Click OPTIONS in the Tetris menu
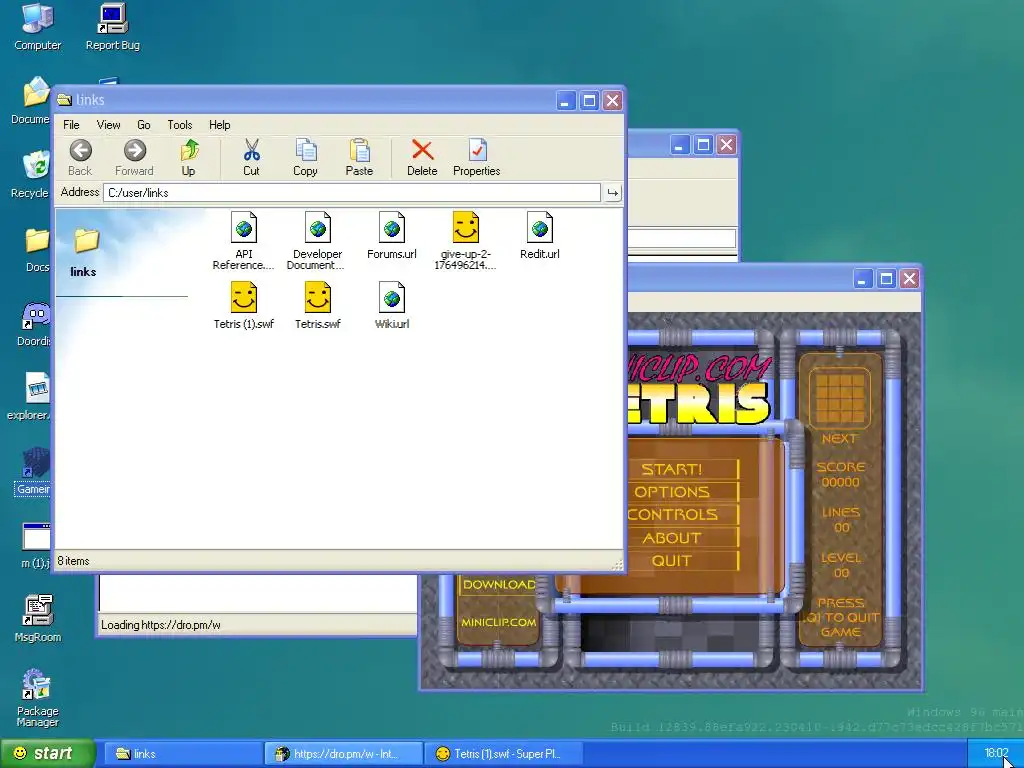Viewport: 1024px width, 768px height. coord(672,492)
